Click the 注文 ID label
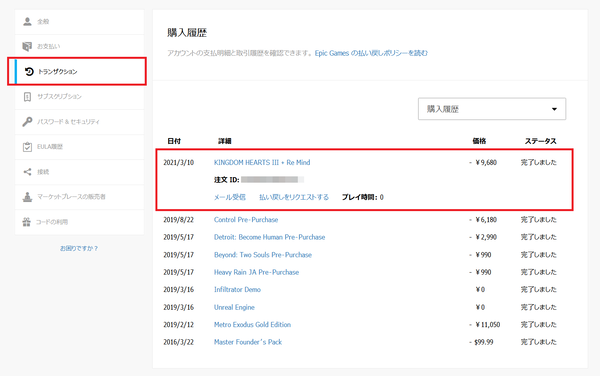The image size is (600, 376). click(x=227, y=180)
